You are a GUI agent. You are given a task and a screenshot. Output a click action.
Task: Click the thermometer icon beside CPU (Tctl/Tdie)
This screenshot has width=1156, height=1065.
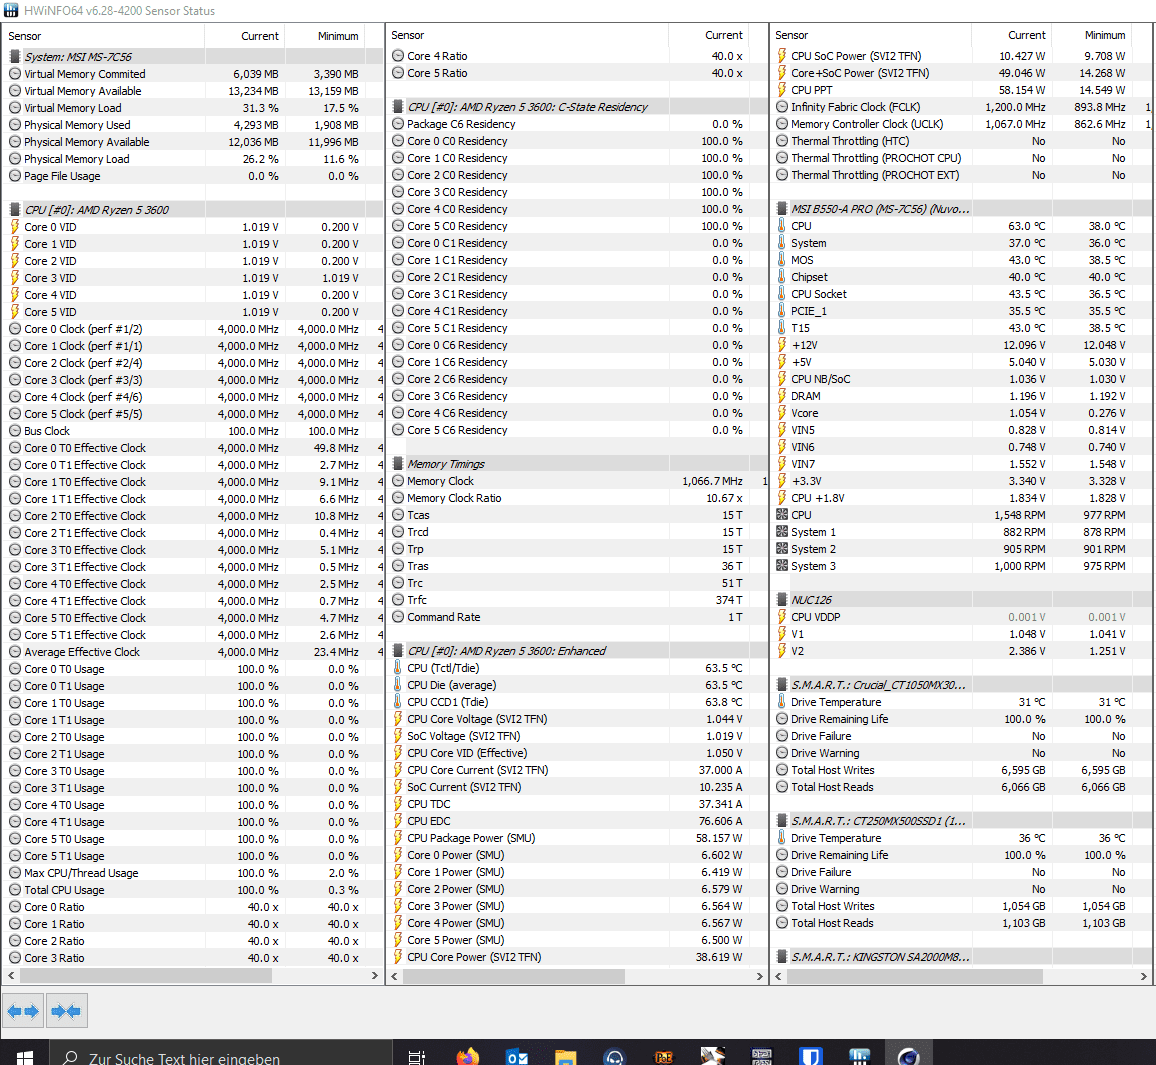point(398,668)
